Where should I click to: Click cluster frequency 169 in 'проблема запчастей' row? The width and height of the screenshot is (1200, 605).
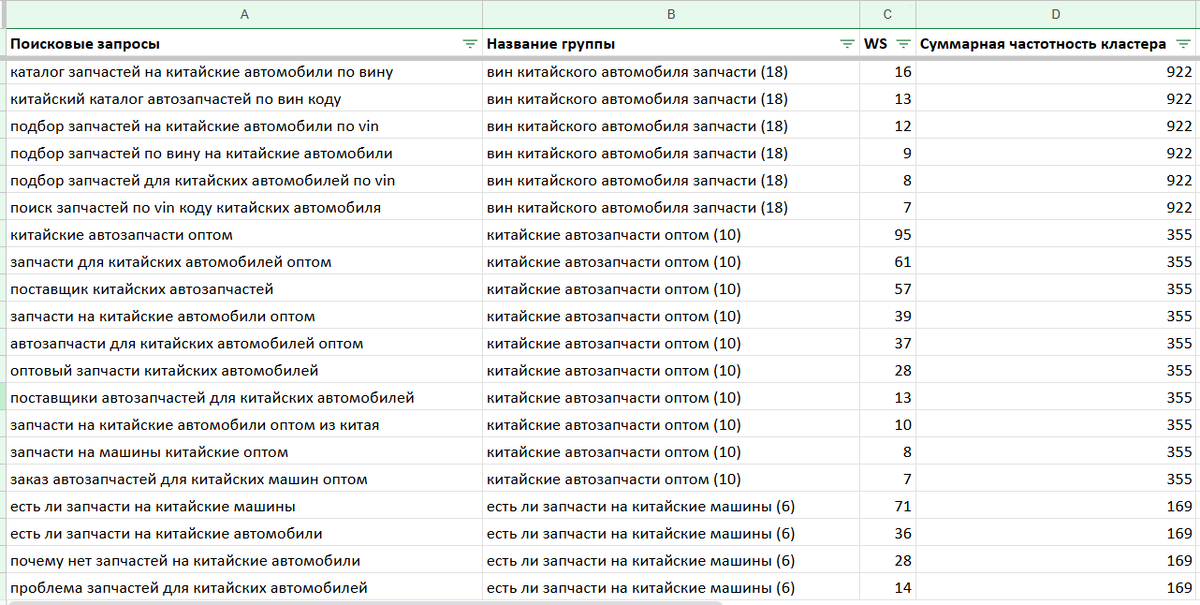1057,588
